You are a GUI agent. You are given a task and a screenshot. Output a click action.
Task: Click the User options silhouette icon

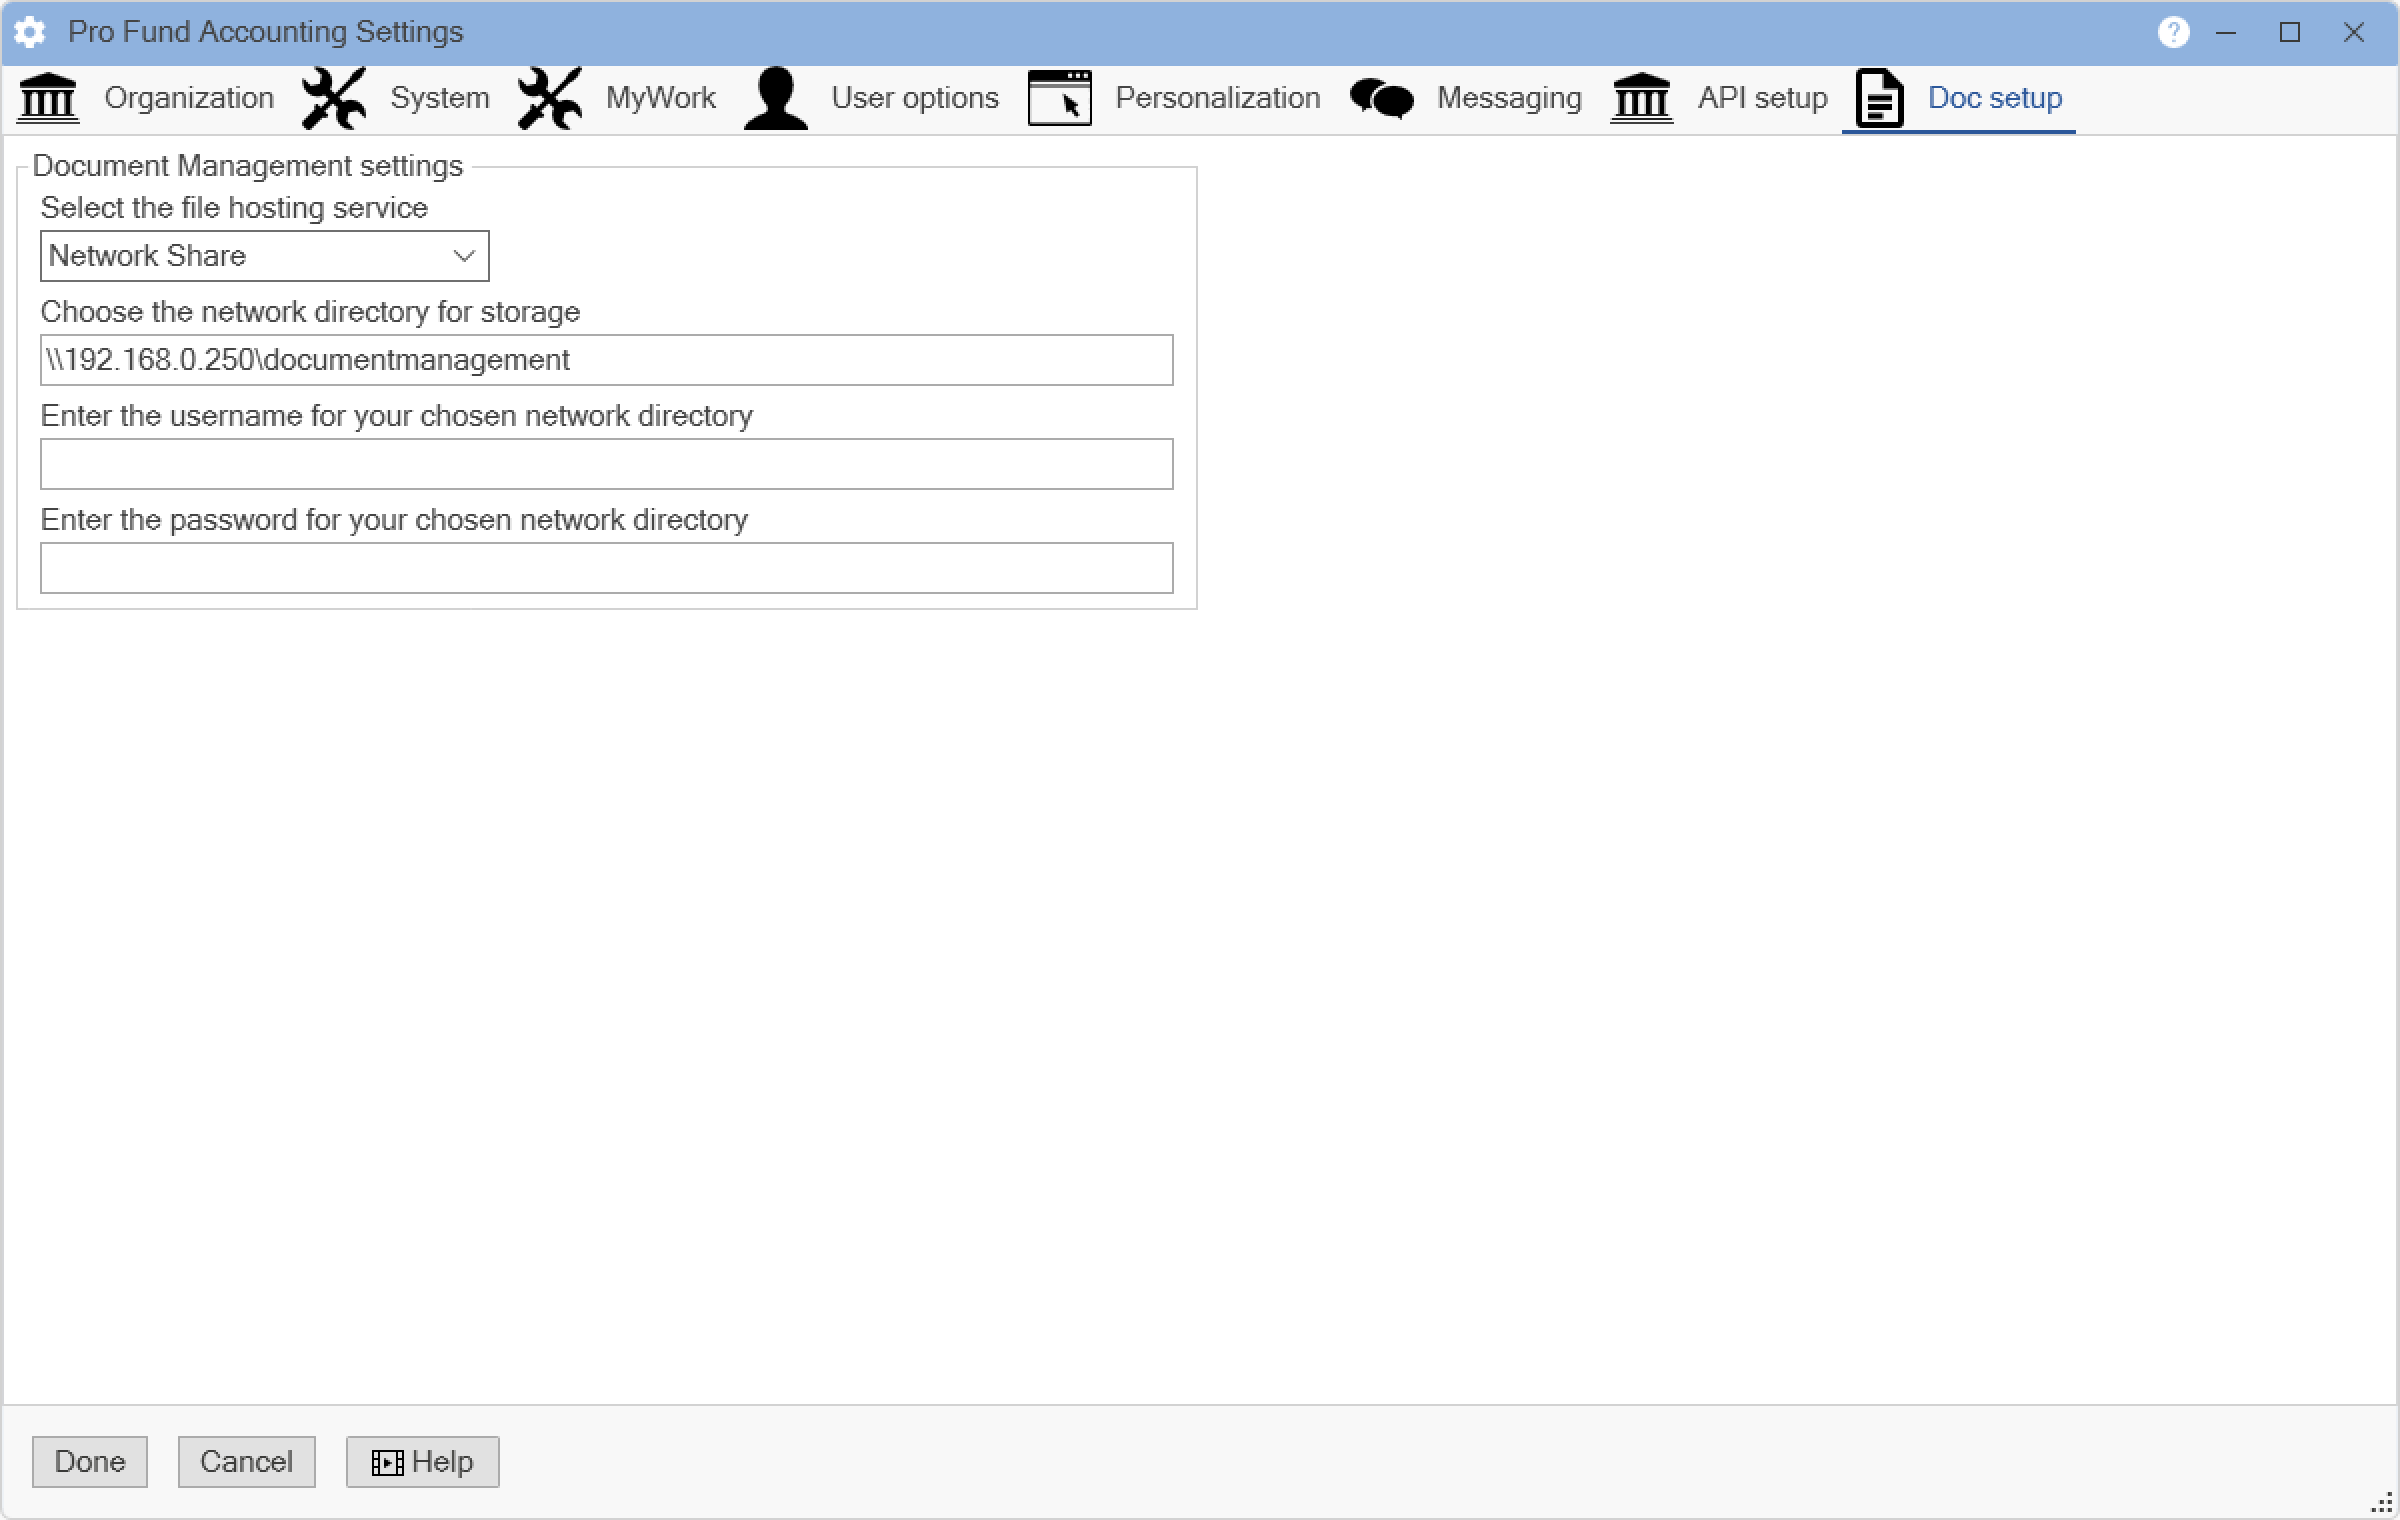776,98
